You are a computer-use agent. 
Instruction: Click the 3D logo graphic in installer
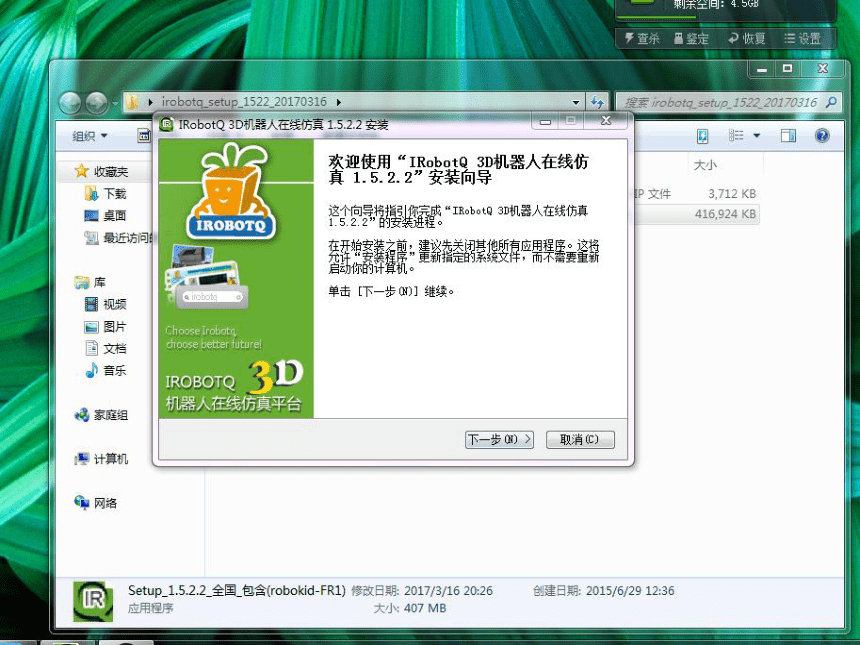pos(276,376)
